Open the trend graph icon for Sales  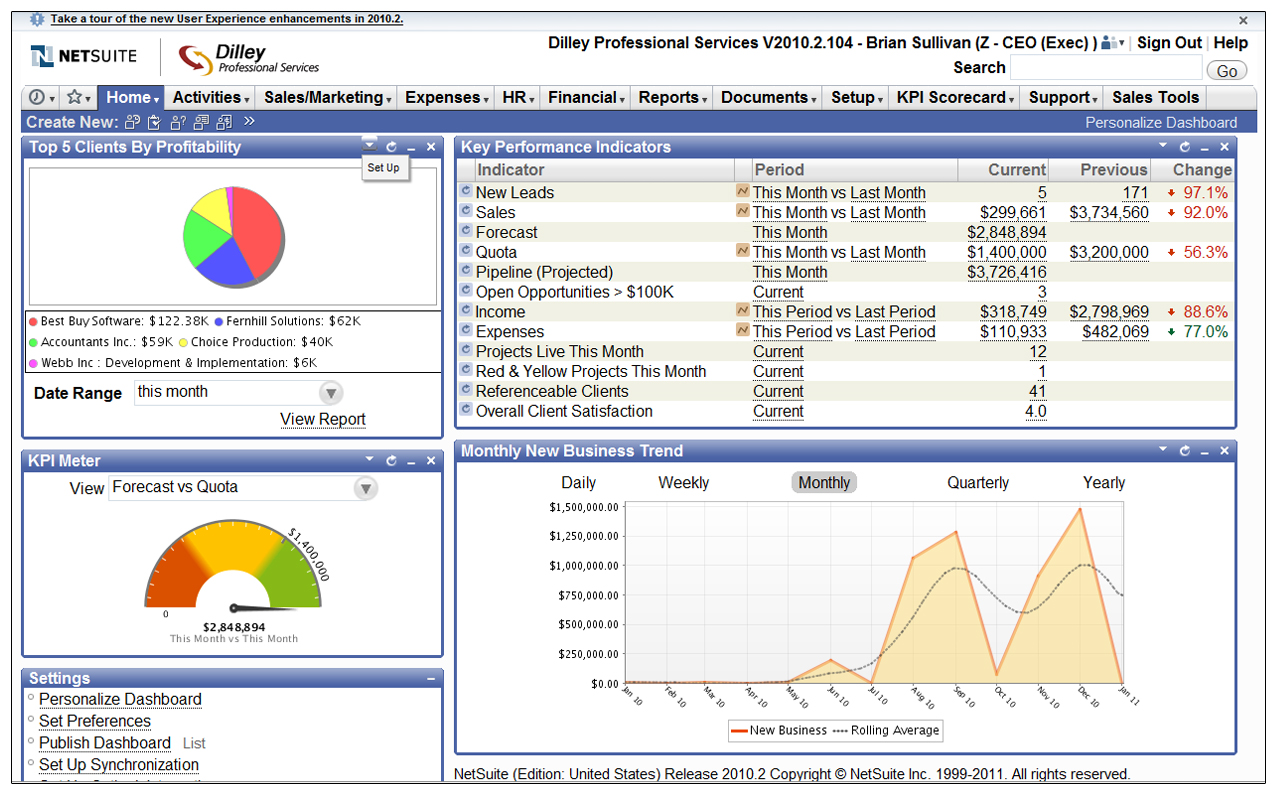(x=743, y=210)
